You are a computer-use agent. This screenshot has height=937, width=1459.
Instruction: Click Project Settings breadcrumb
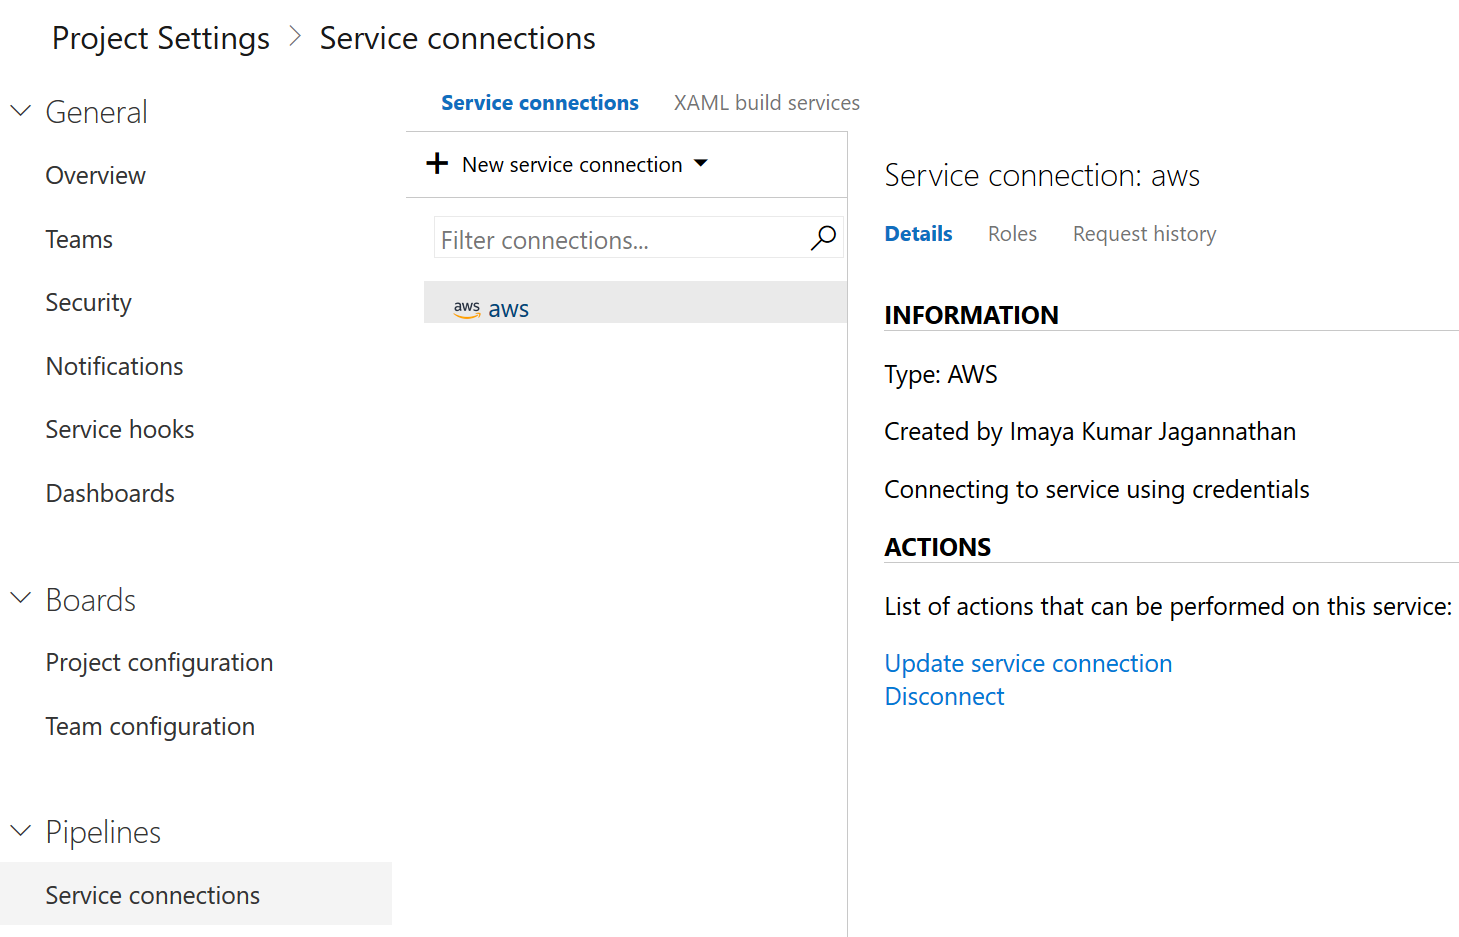[x=161, y=38]
